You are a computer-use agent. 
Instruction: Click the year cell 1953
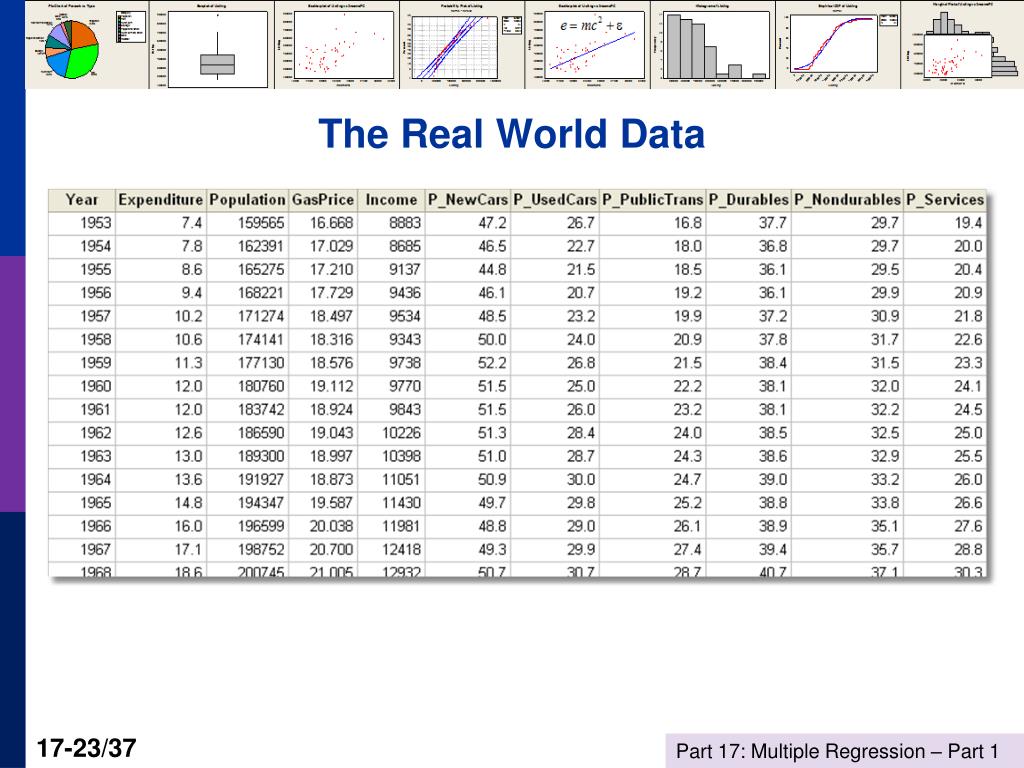tap(95, 223)
